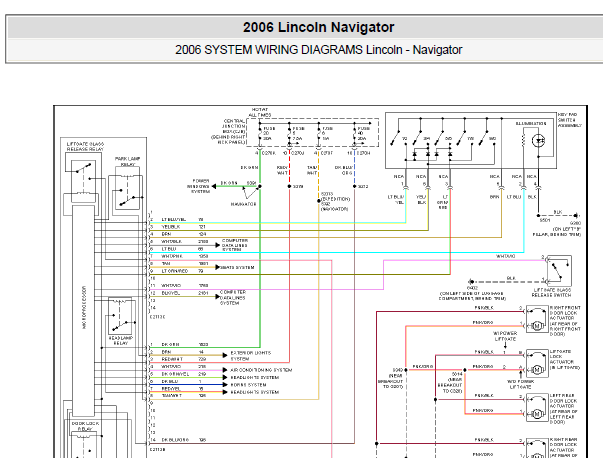Click the keypad switch labeled '9/0'

click(486, 139)
